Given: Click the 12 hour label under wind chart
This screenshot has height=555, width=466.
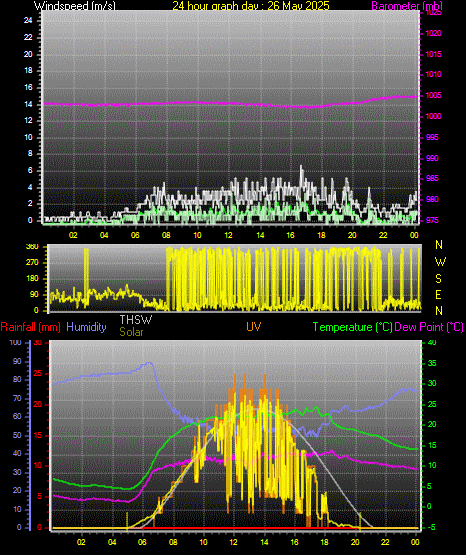Looking at the screenshot, I should point(229,235).
